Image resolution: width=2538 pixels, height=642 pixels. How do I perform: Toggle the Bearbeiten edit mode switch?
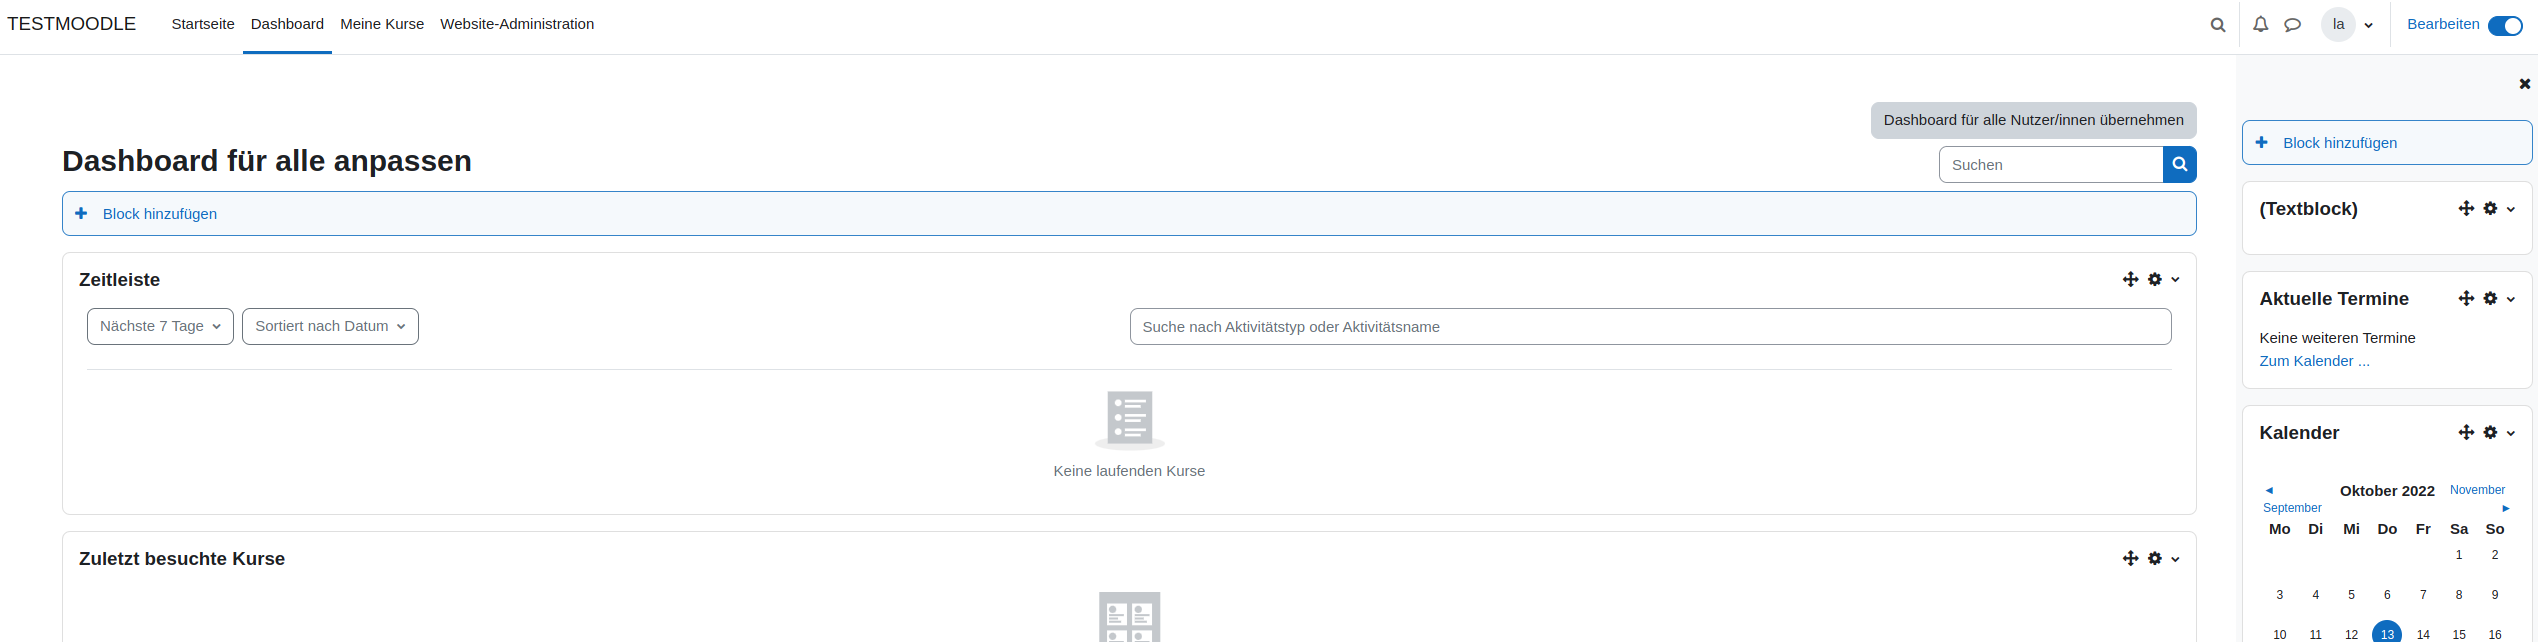pyautogui.click(x=2504, y=25)
